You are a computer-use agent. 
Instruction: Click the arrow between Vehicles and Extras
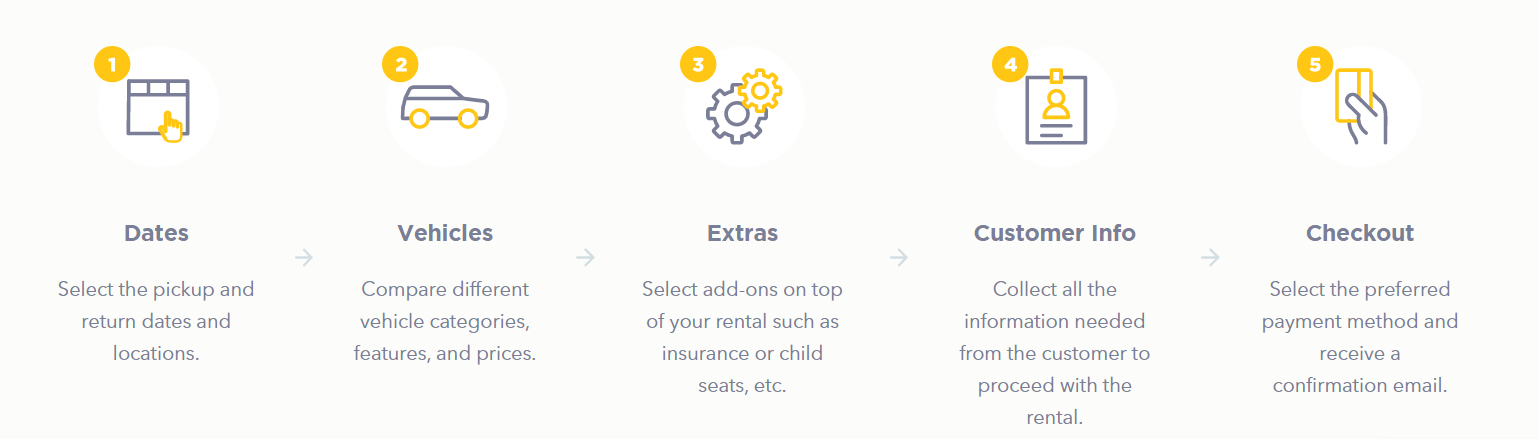585,258
